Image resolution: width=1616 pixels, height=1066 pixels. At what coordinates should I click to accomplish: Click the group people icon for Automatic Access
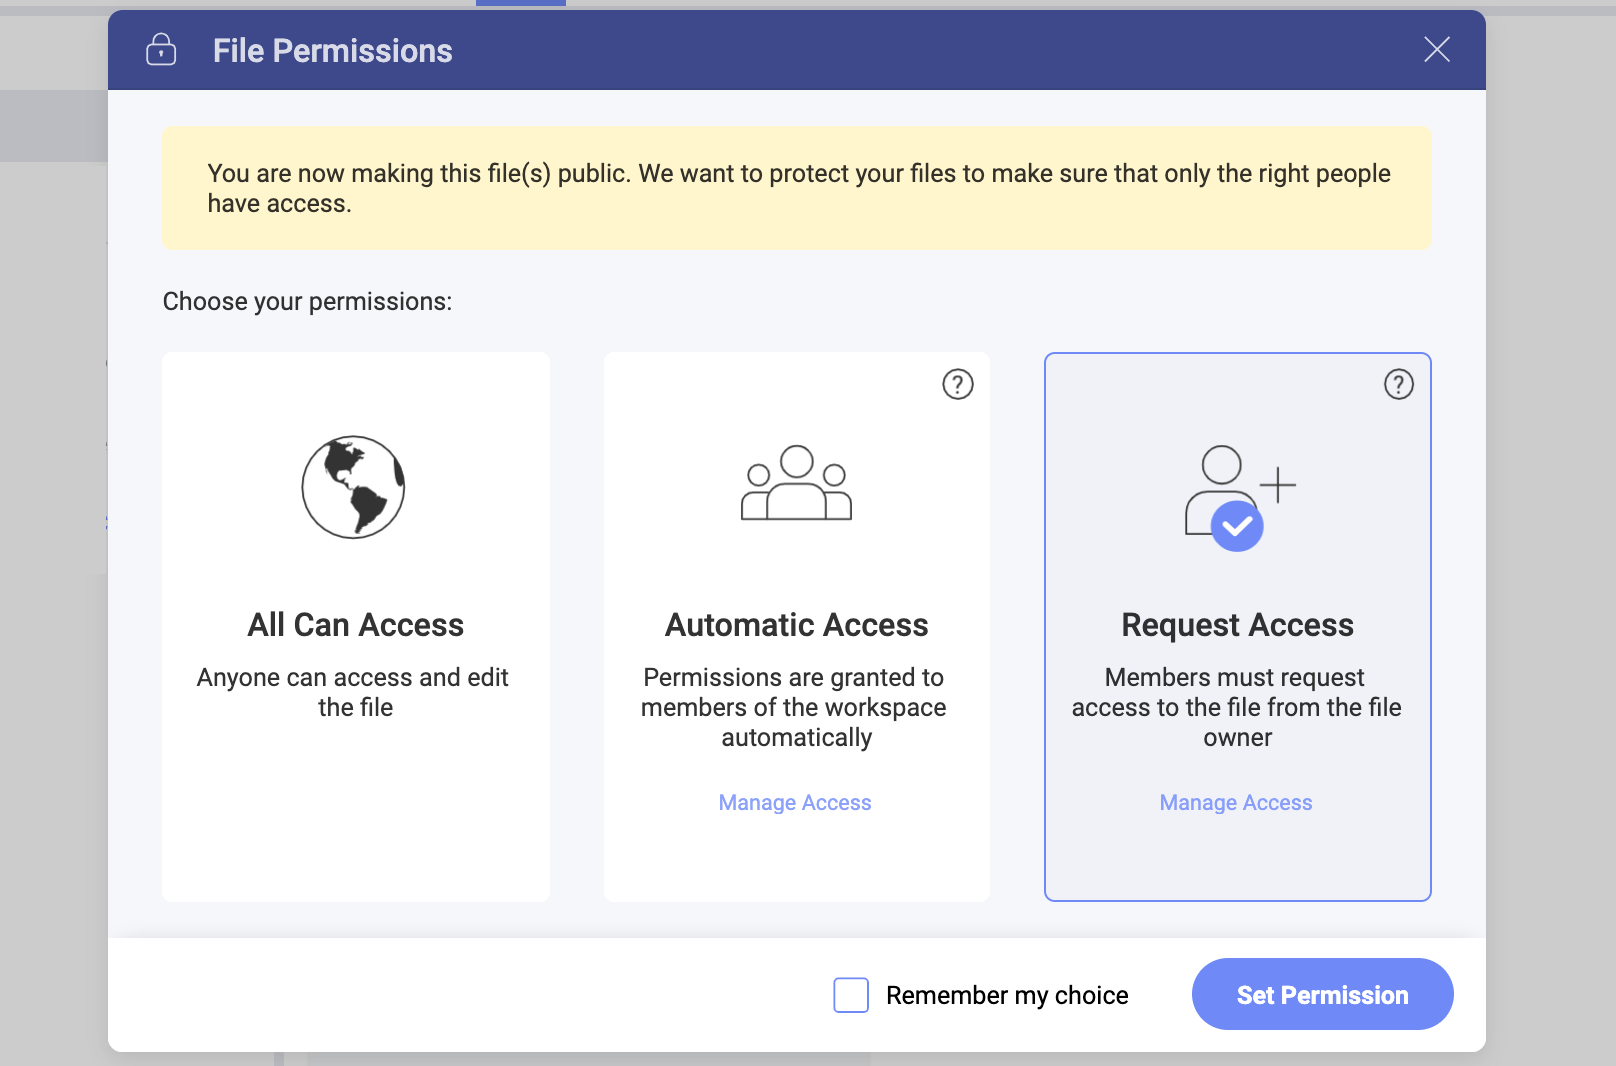click(796, 482)
